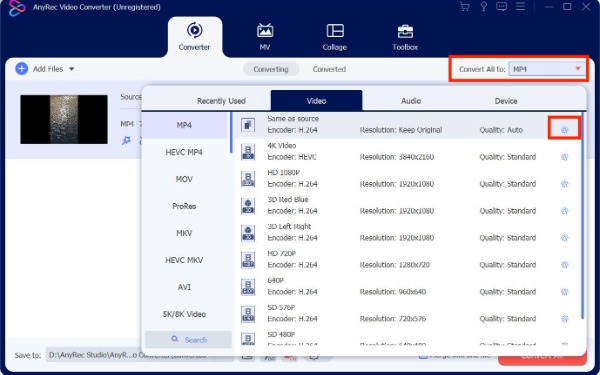Image resolution: width=600 pixels, height=375 pixels.
Task: Click the 4K Video preset icon
Action: (248, 152)
